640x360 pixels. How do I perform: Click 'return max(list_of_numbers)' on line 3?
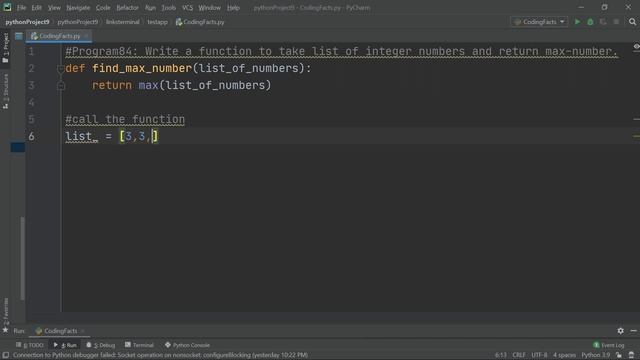point(181,85)
